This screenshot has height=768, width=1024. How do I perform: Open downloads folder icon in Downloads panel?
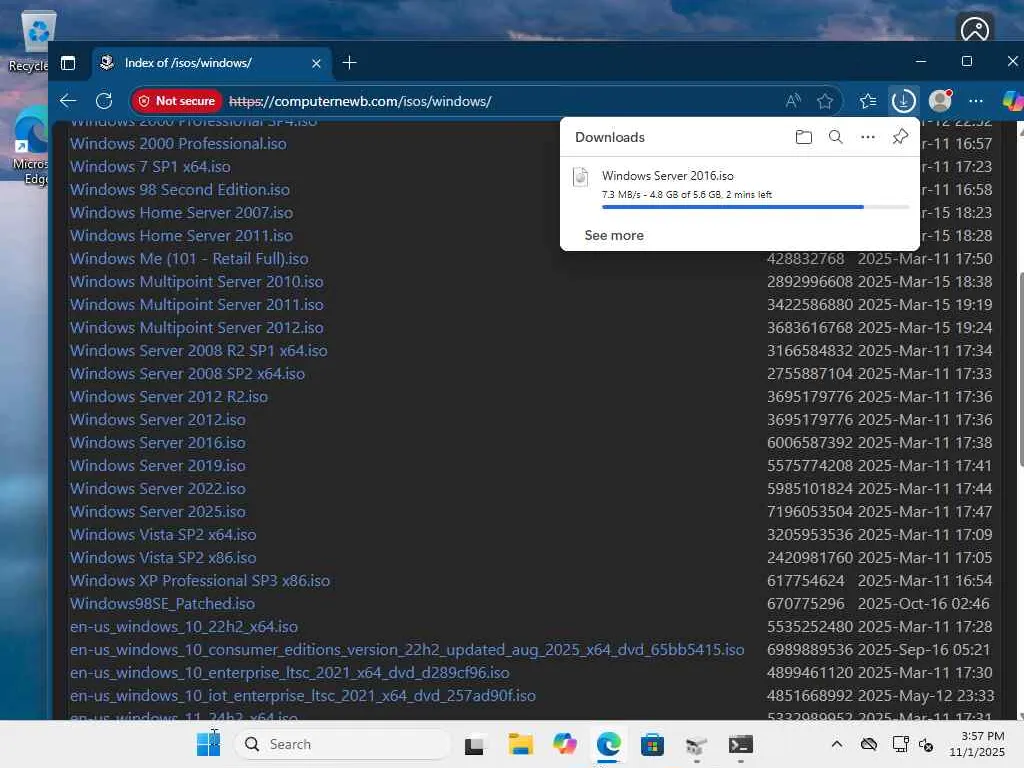[x=804, y=136]
